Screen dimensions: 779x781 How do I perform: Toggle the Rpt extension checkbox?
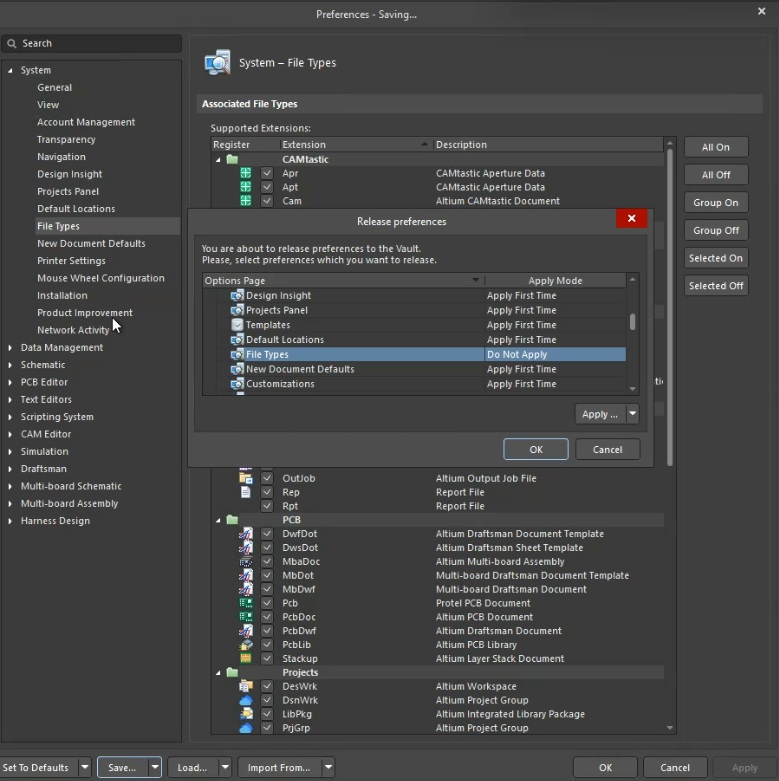click(x=267, y=506)
